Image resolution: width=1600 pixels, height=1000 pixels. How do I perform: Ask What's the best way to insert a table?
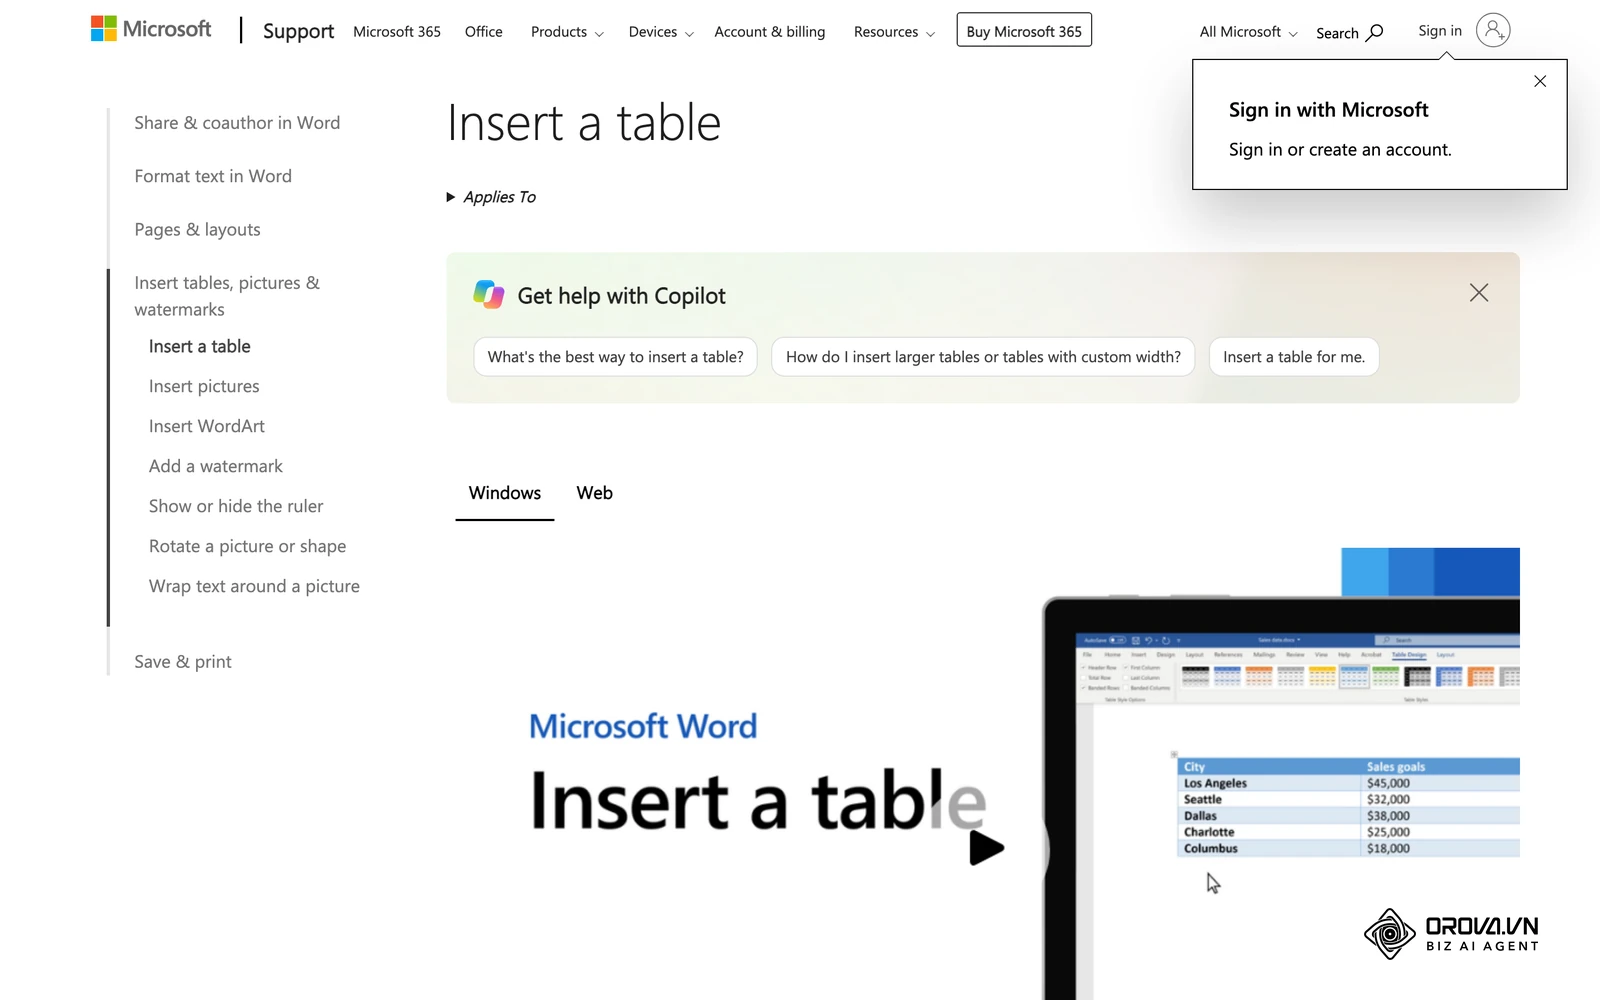pyautogui.click(x=616, y=357)
